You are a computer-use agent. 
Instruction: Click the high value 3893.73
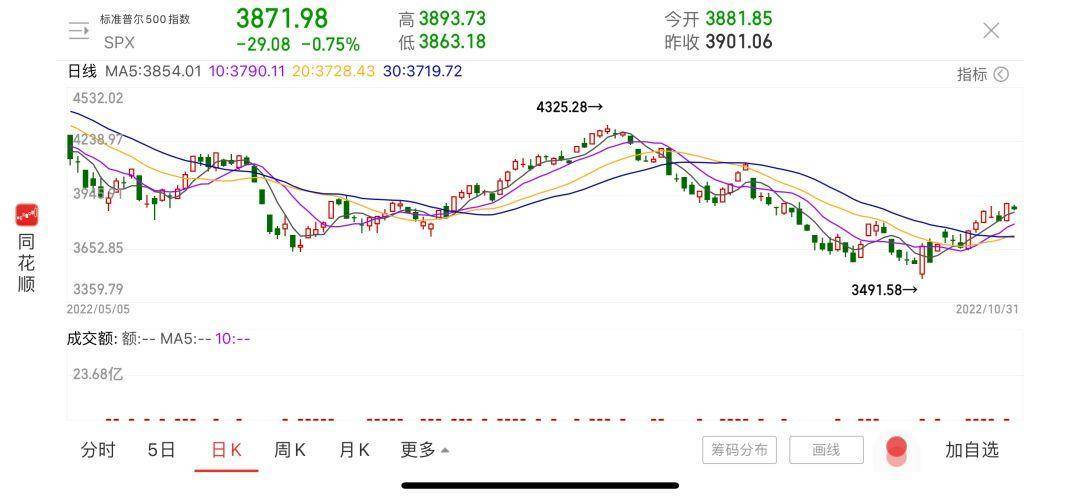[452, 19]
